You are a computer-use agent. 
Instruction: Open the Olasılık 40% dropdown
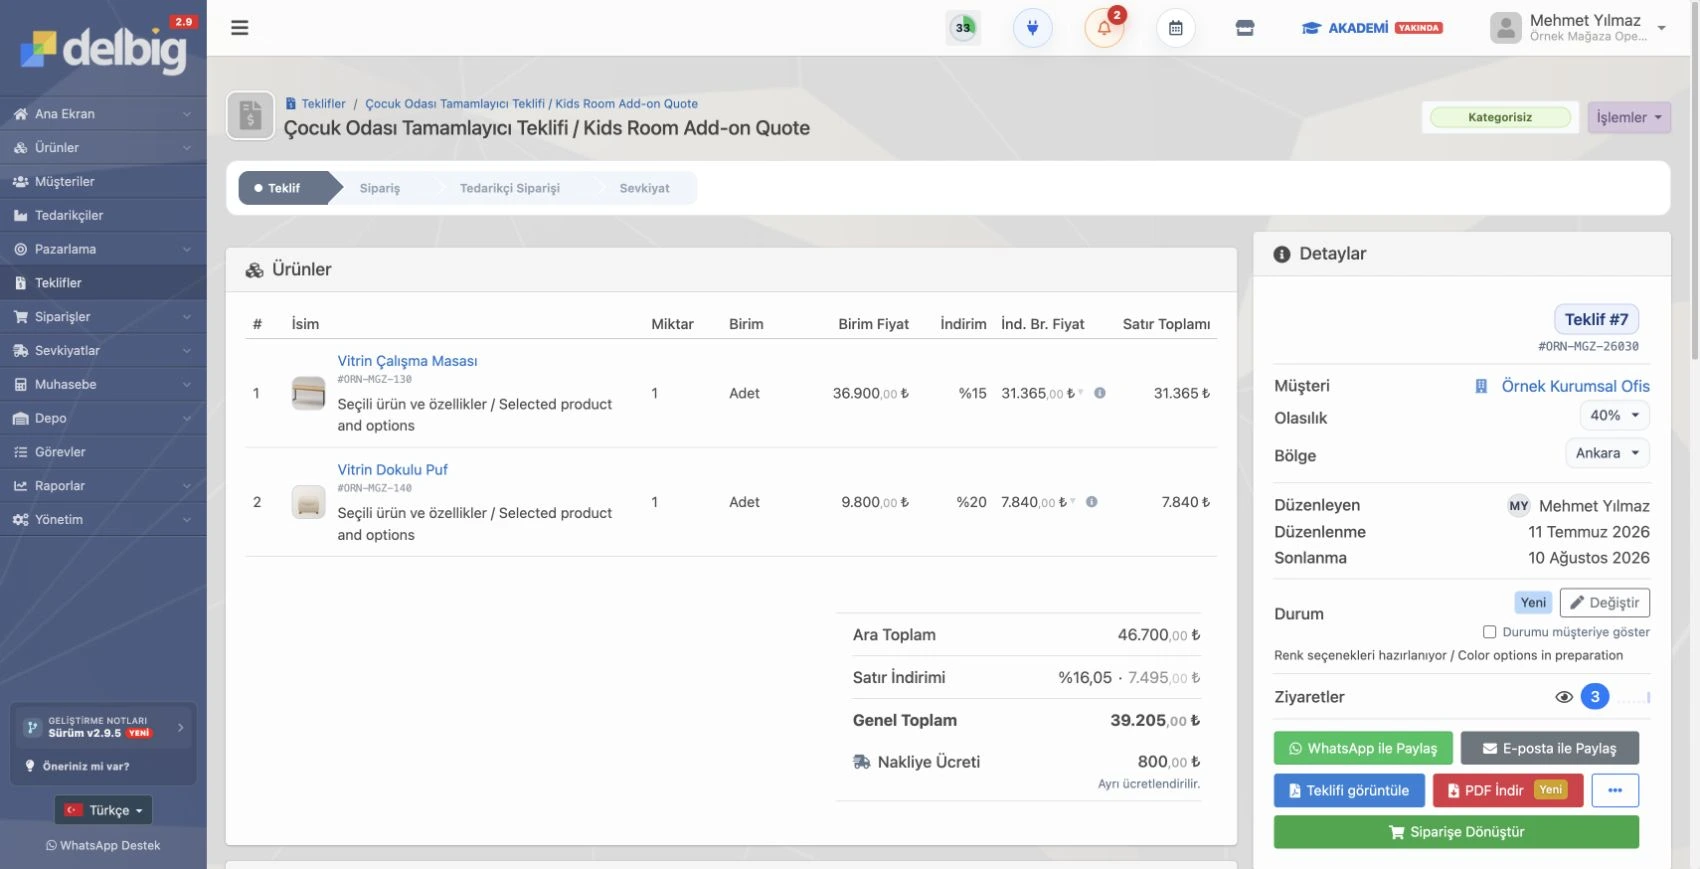click(1614, 415)
